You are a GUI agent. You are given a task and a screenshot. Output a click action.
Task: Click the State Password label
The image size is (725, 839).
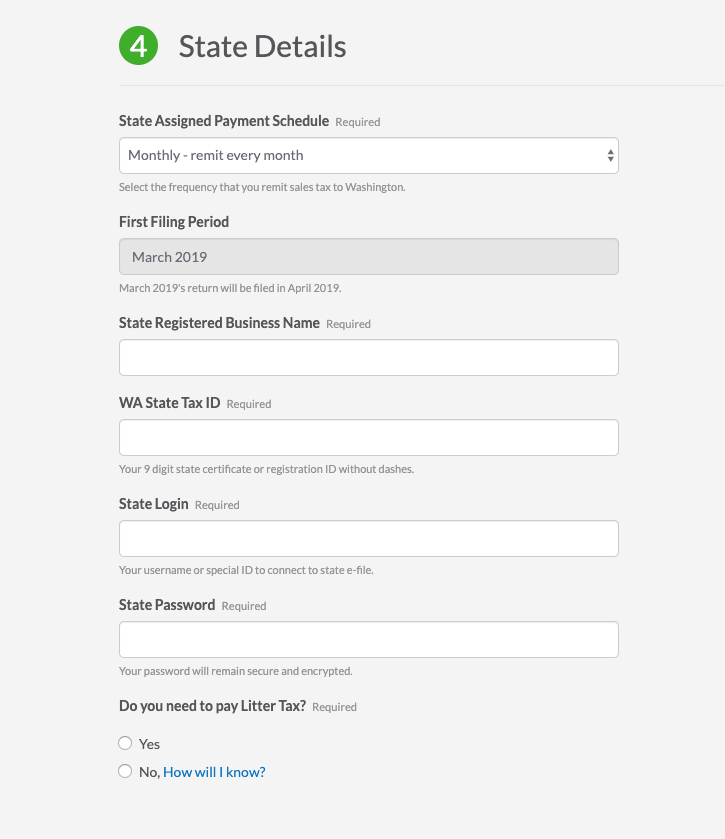[x=167, y=605]
